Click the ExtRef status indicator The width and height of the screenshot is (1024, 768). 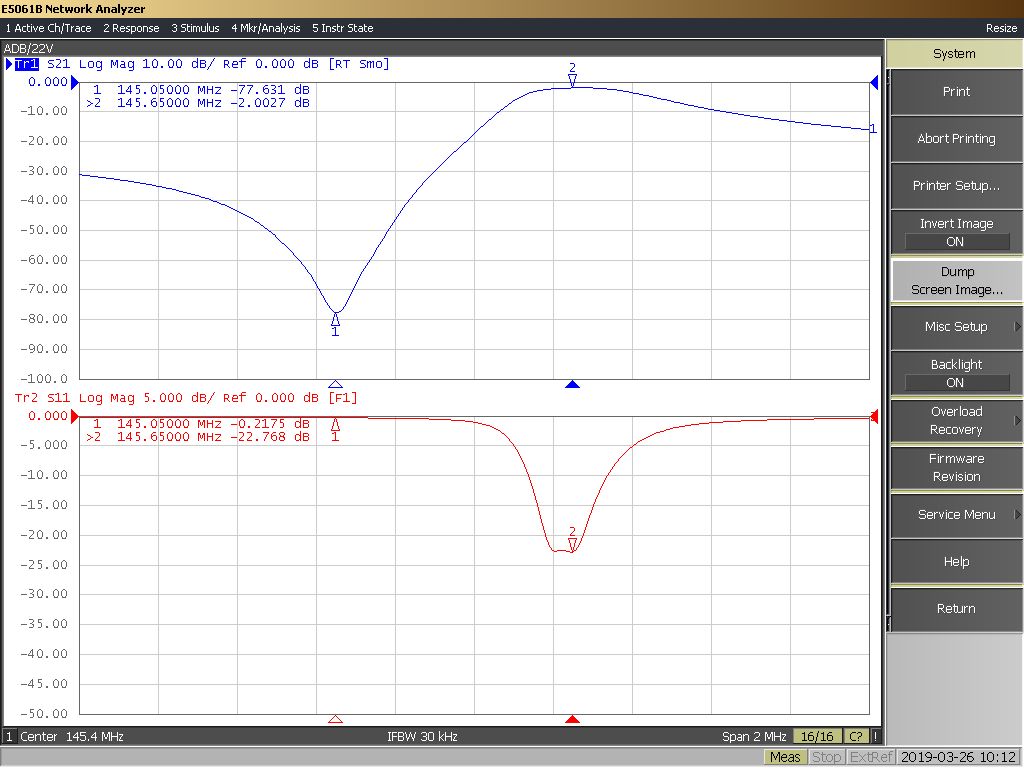point(871,757)
